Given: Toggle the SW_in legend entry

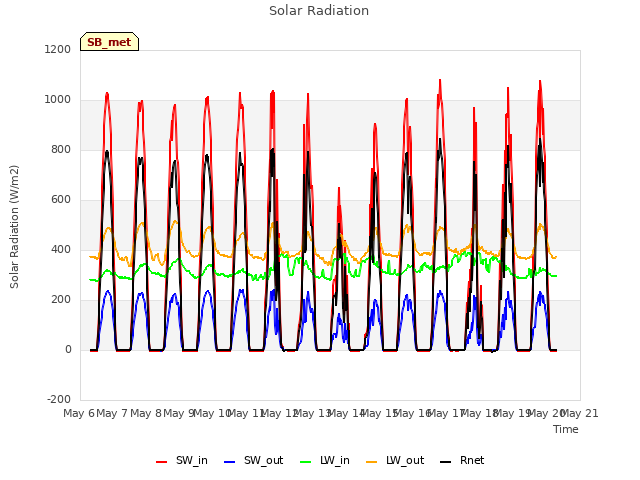Looking at the screenshot, I should pyautogui.click(x=182, y=460).
